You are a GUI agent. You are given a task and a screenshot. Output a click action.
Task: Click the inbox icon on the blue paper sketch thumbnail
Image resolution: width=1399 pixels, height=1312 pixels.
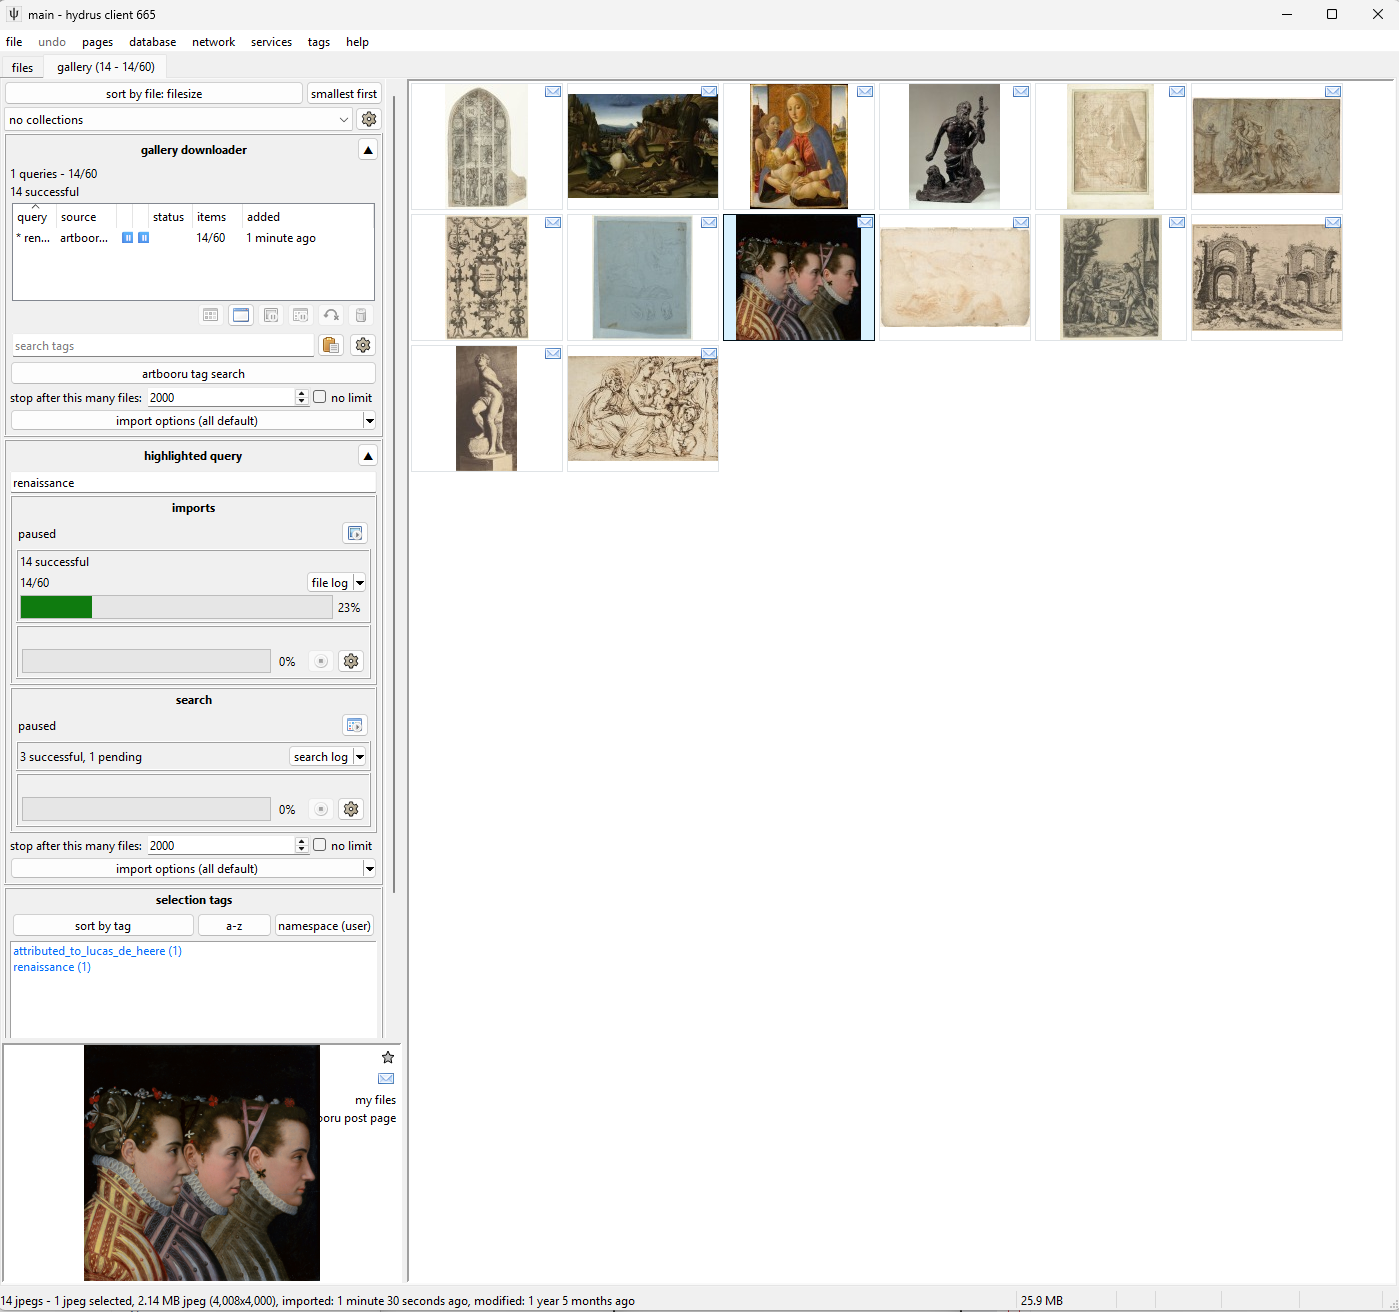tap(709, 223)
